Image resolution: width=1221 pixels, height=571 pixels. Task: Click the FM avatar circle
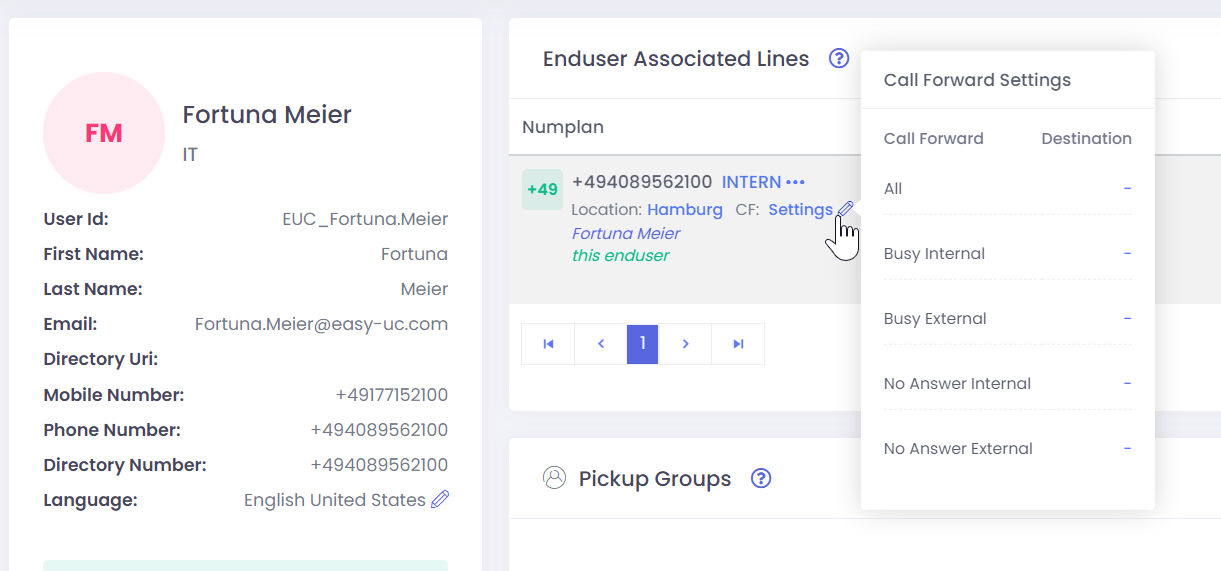[x=104, y=133]
